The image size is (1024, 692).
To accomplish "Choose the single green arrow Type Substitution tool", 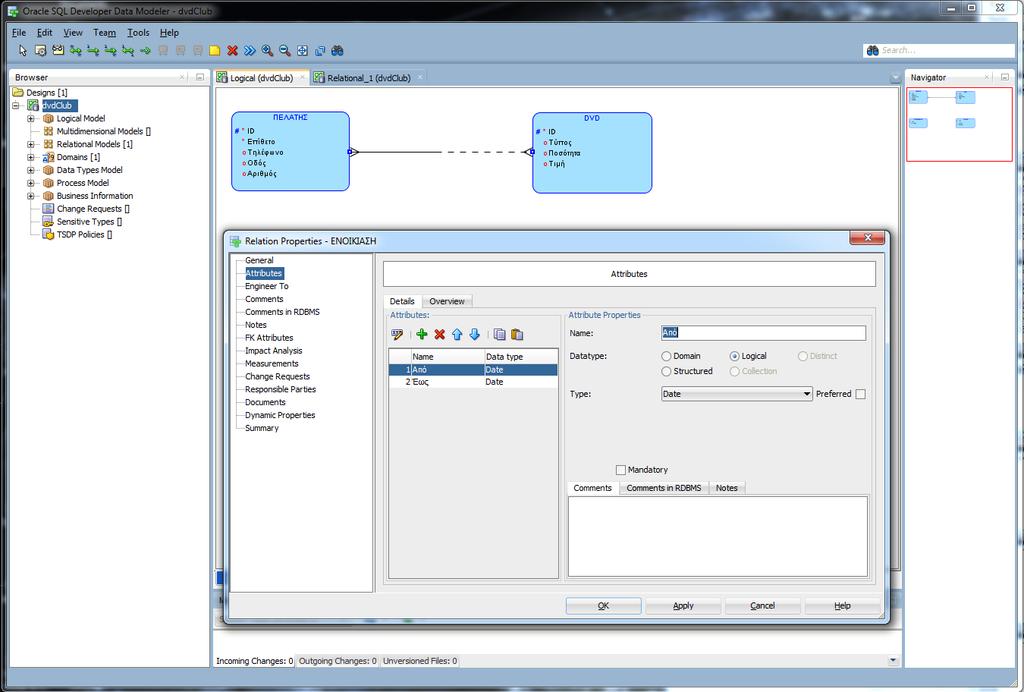I will (146, 50).
